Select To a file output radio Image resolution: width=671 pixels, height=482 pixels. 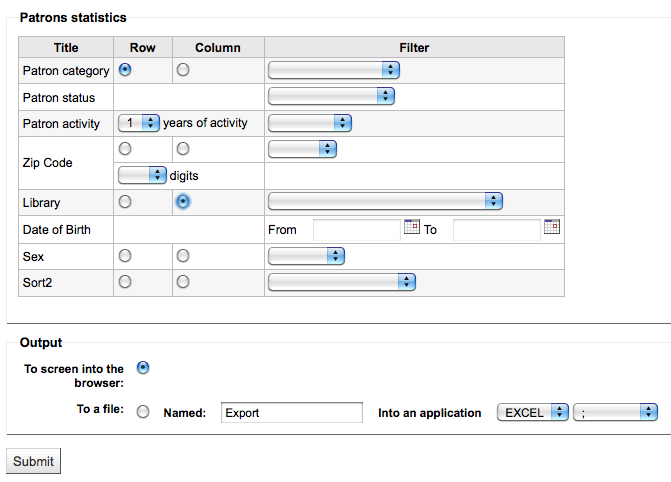click(x=143, y=412)
